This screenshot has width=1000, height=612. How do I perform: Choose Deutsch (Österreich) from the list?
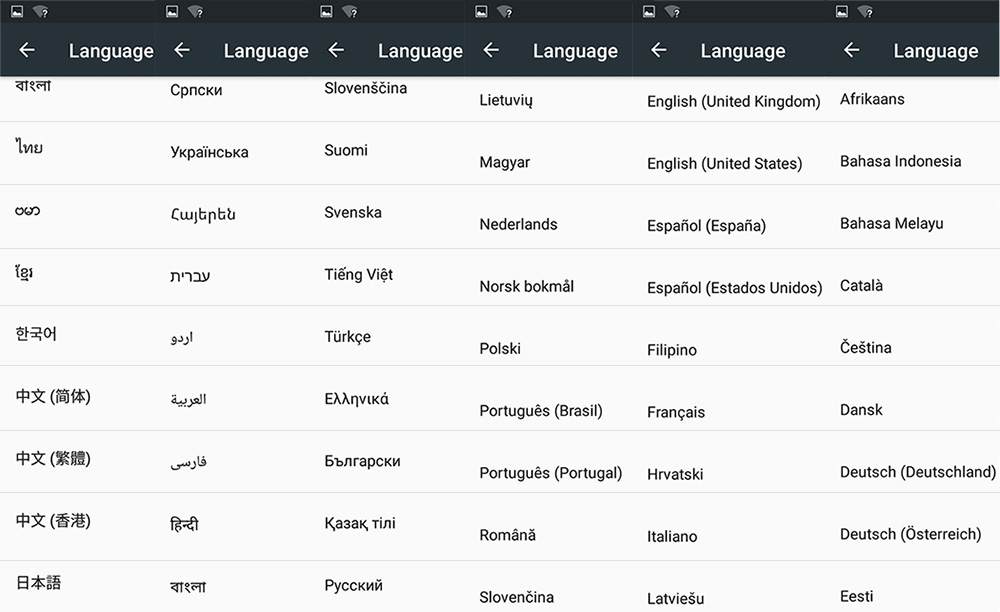click(x=910, y=534)
